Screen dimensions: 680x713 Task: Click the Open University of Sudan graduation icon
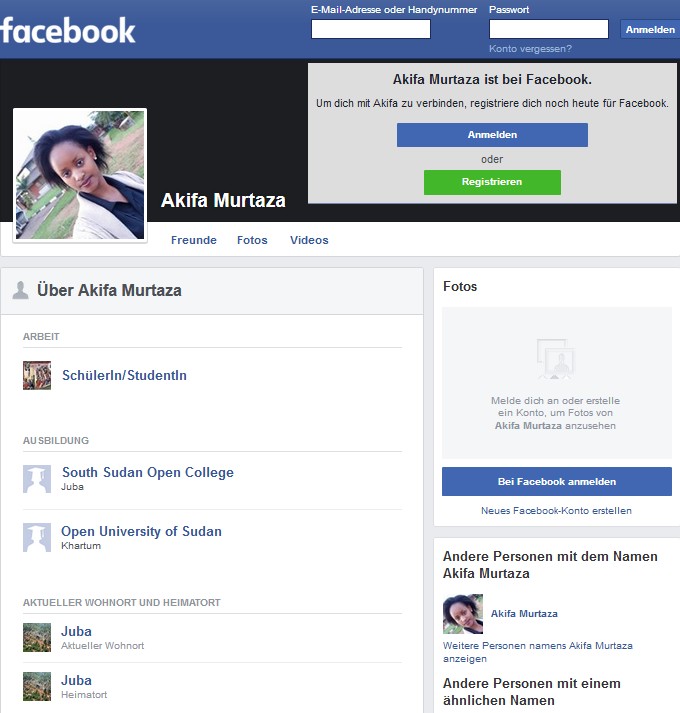click(x=37, y=537)
